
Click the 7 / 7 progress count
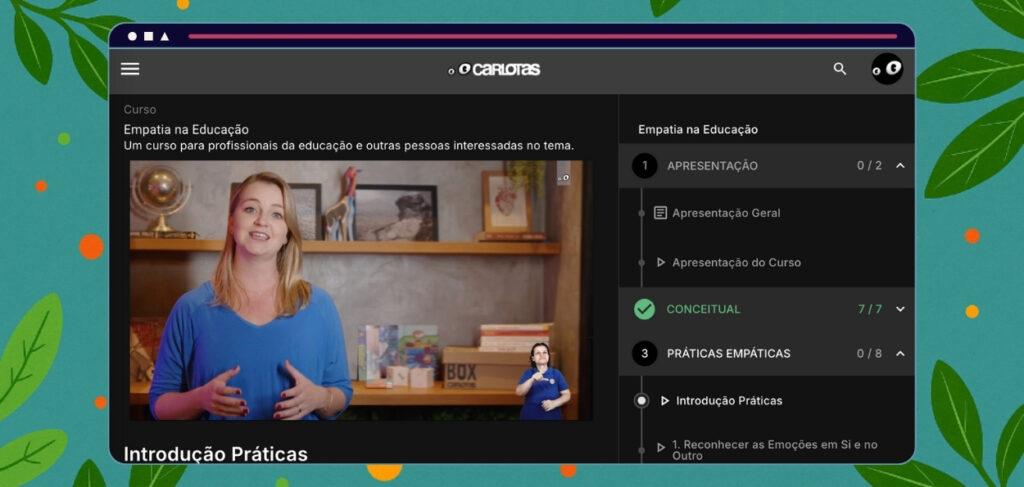tap(870, 309)
